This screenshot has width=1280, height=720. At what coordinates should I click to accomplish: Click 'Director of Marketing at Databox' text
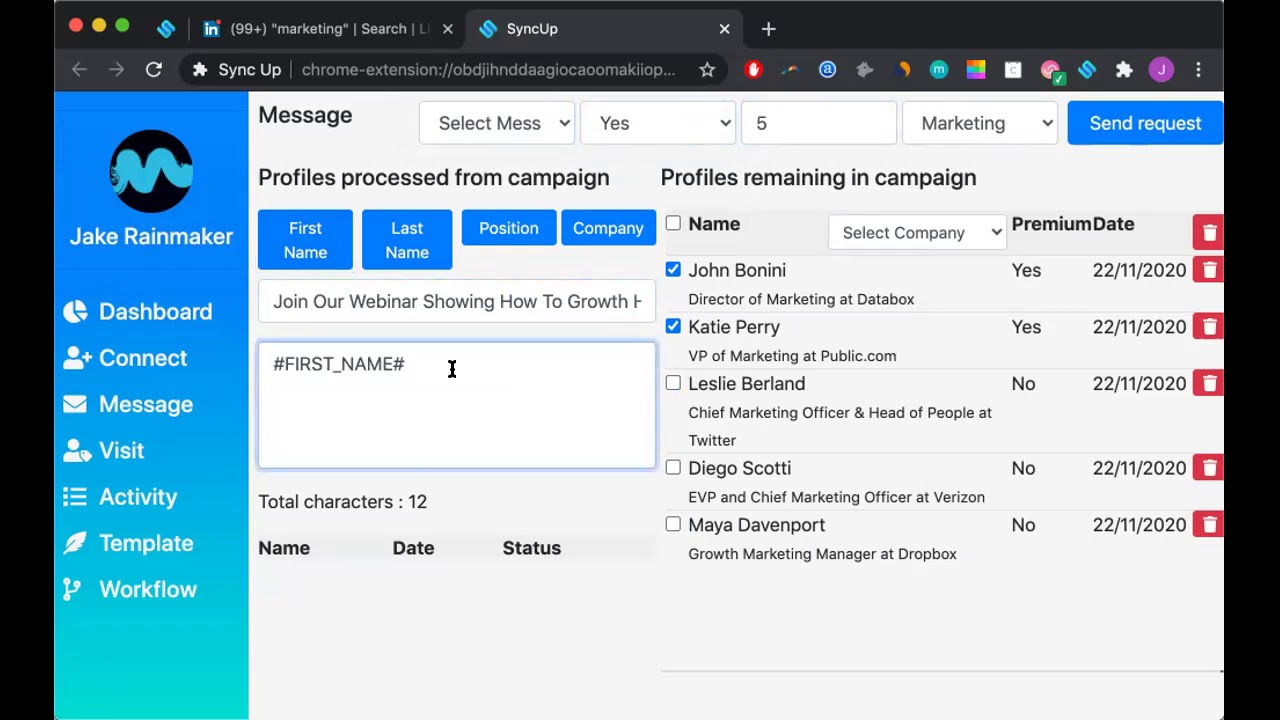tap(801, 299)
